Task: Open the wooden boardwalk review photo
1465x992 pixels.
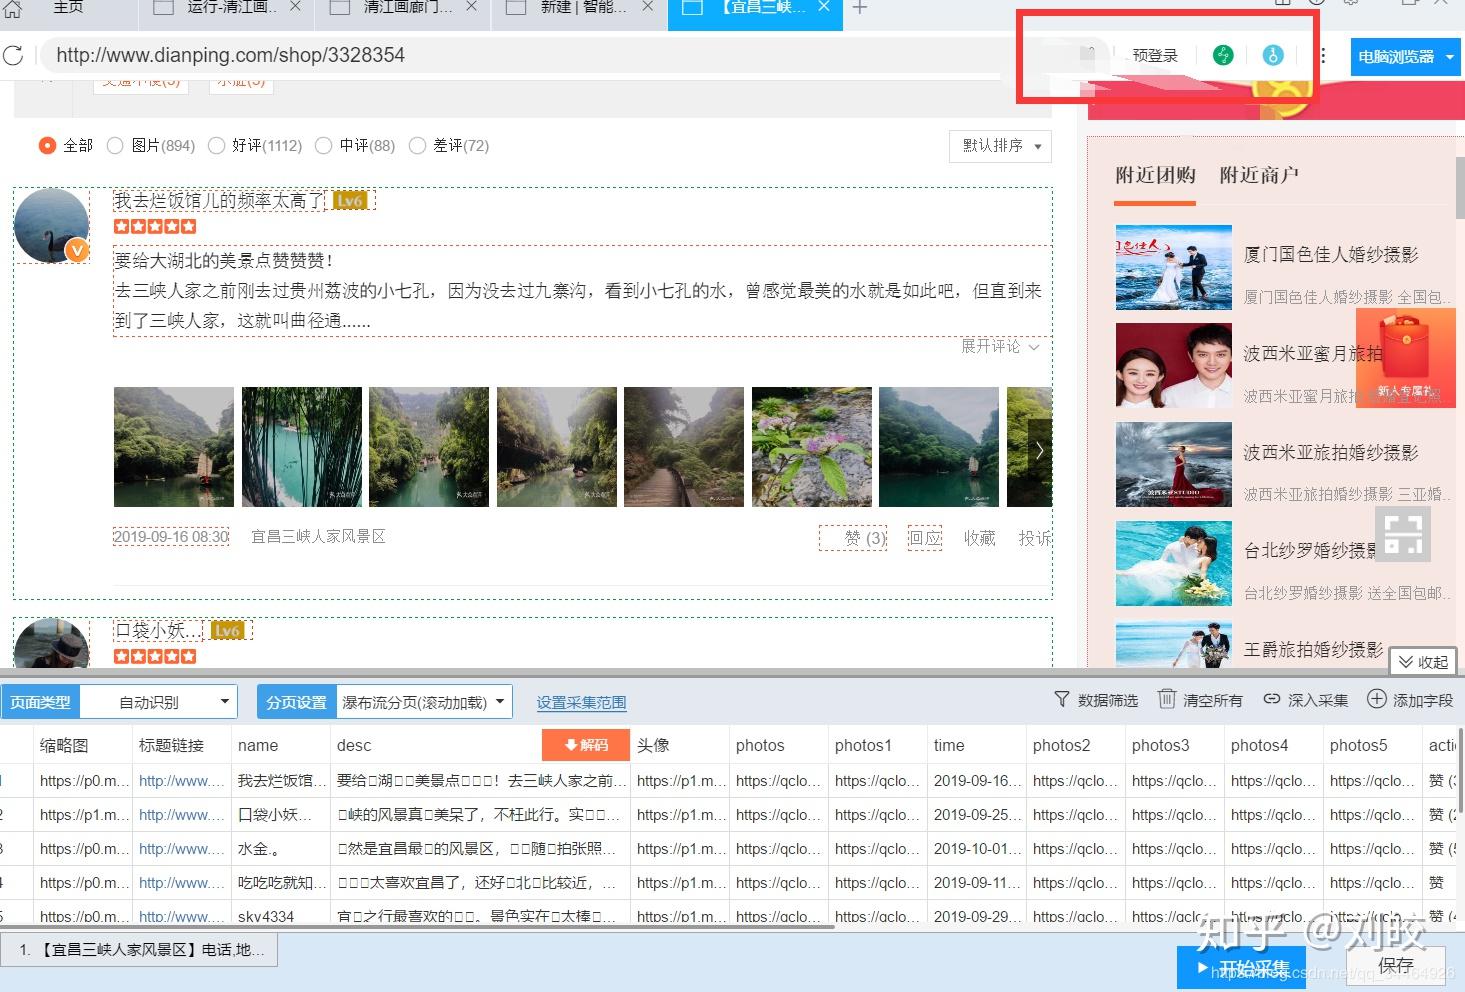Action: coord(684,447)
